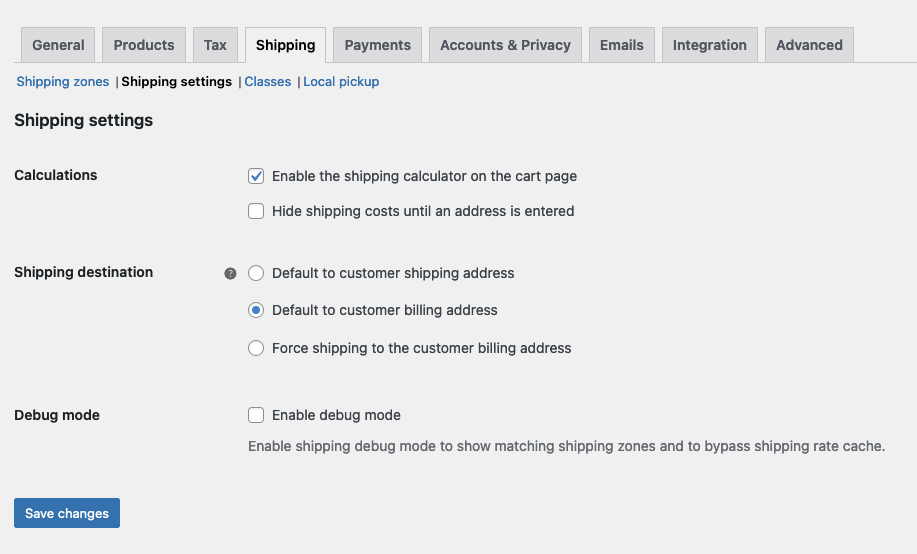Open the Tax tab
Viewport: 917px width, 554px height.
coord(215,45)
